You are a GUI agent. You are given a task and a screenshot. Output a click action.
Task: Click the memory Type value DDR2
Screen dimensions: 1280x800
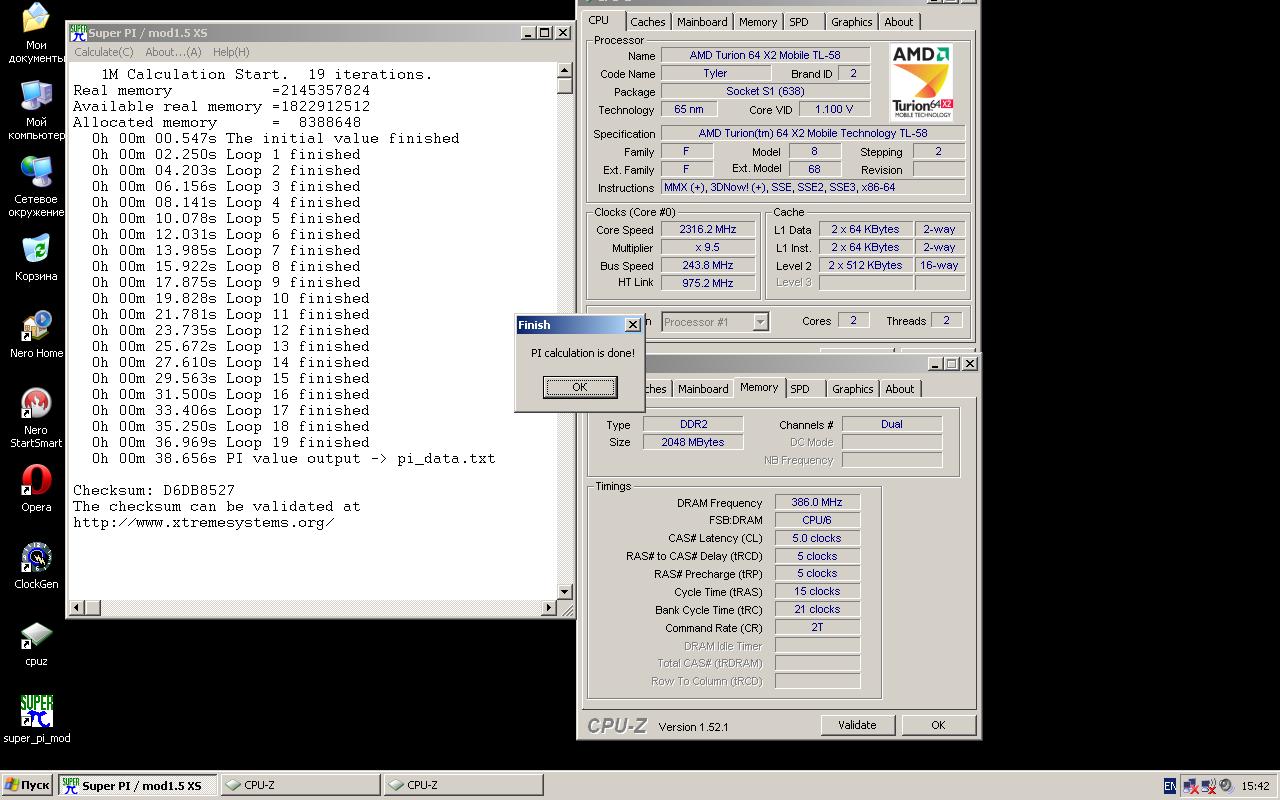point(692,424)
